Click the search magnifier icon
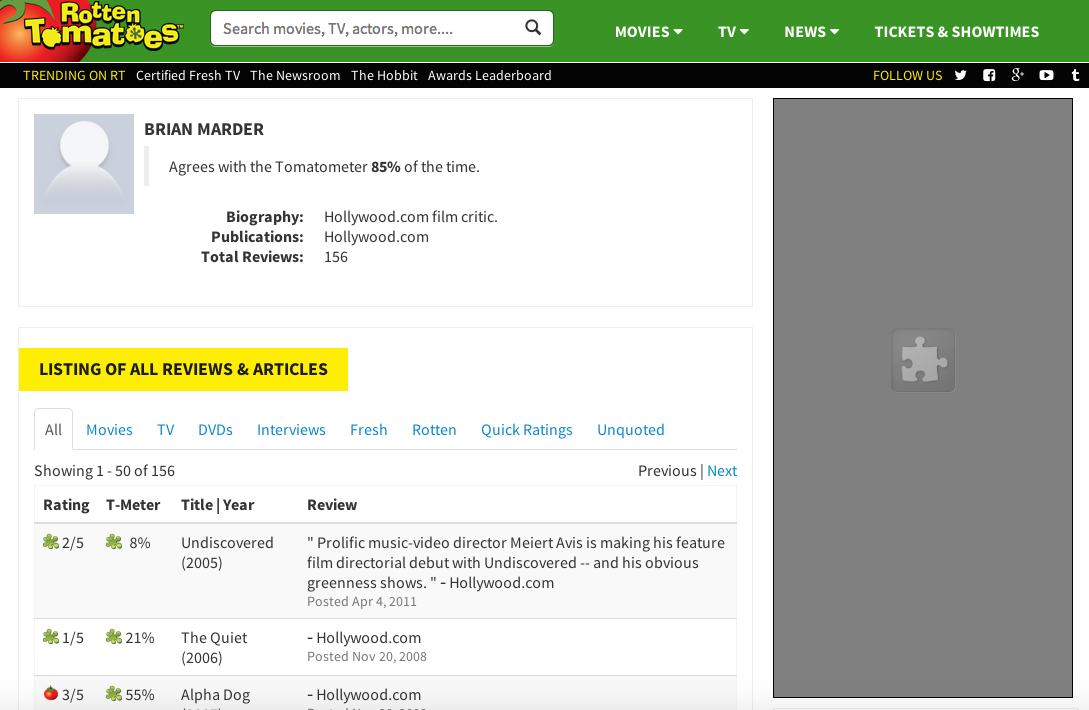This screenshot has width=1089, height=710. [533, 28]
